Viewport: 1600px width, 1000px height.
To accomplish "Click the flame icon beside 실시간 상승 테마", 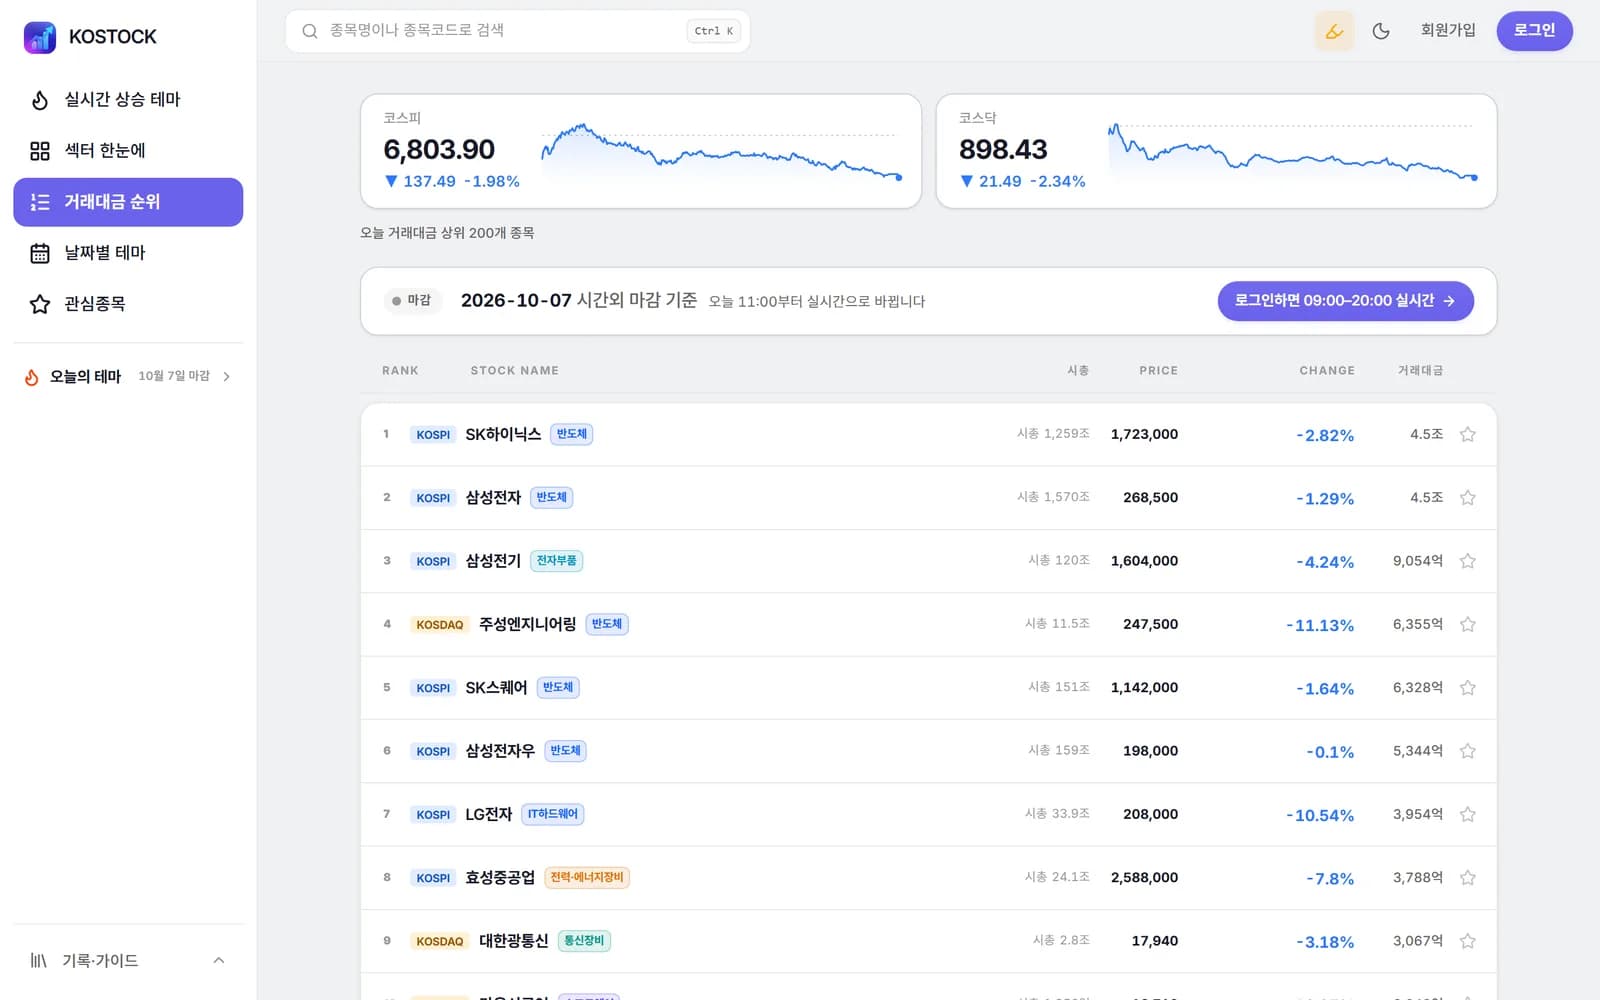I will [40, 100].
